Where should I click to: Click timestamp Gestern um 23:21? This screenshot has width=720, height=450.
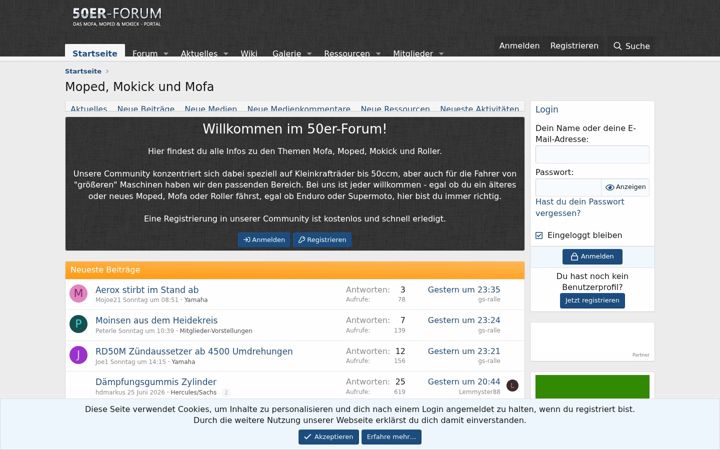point(464,351)
